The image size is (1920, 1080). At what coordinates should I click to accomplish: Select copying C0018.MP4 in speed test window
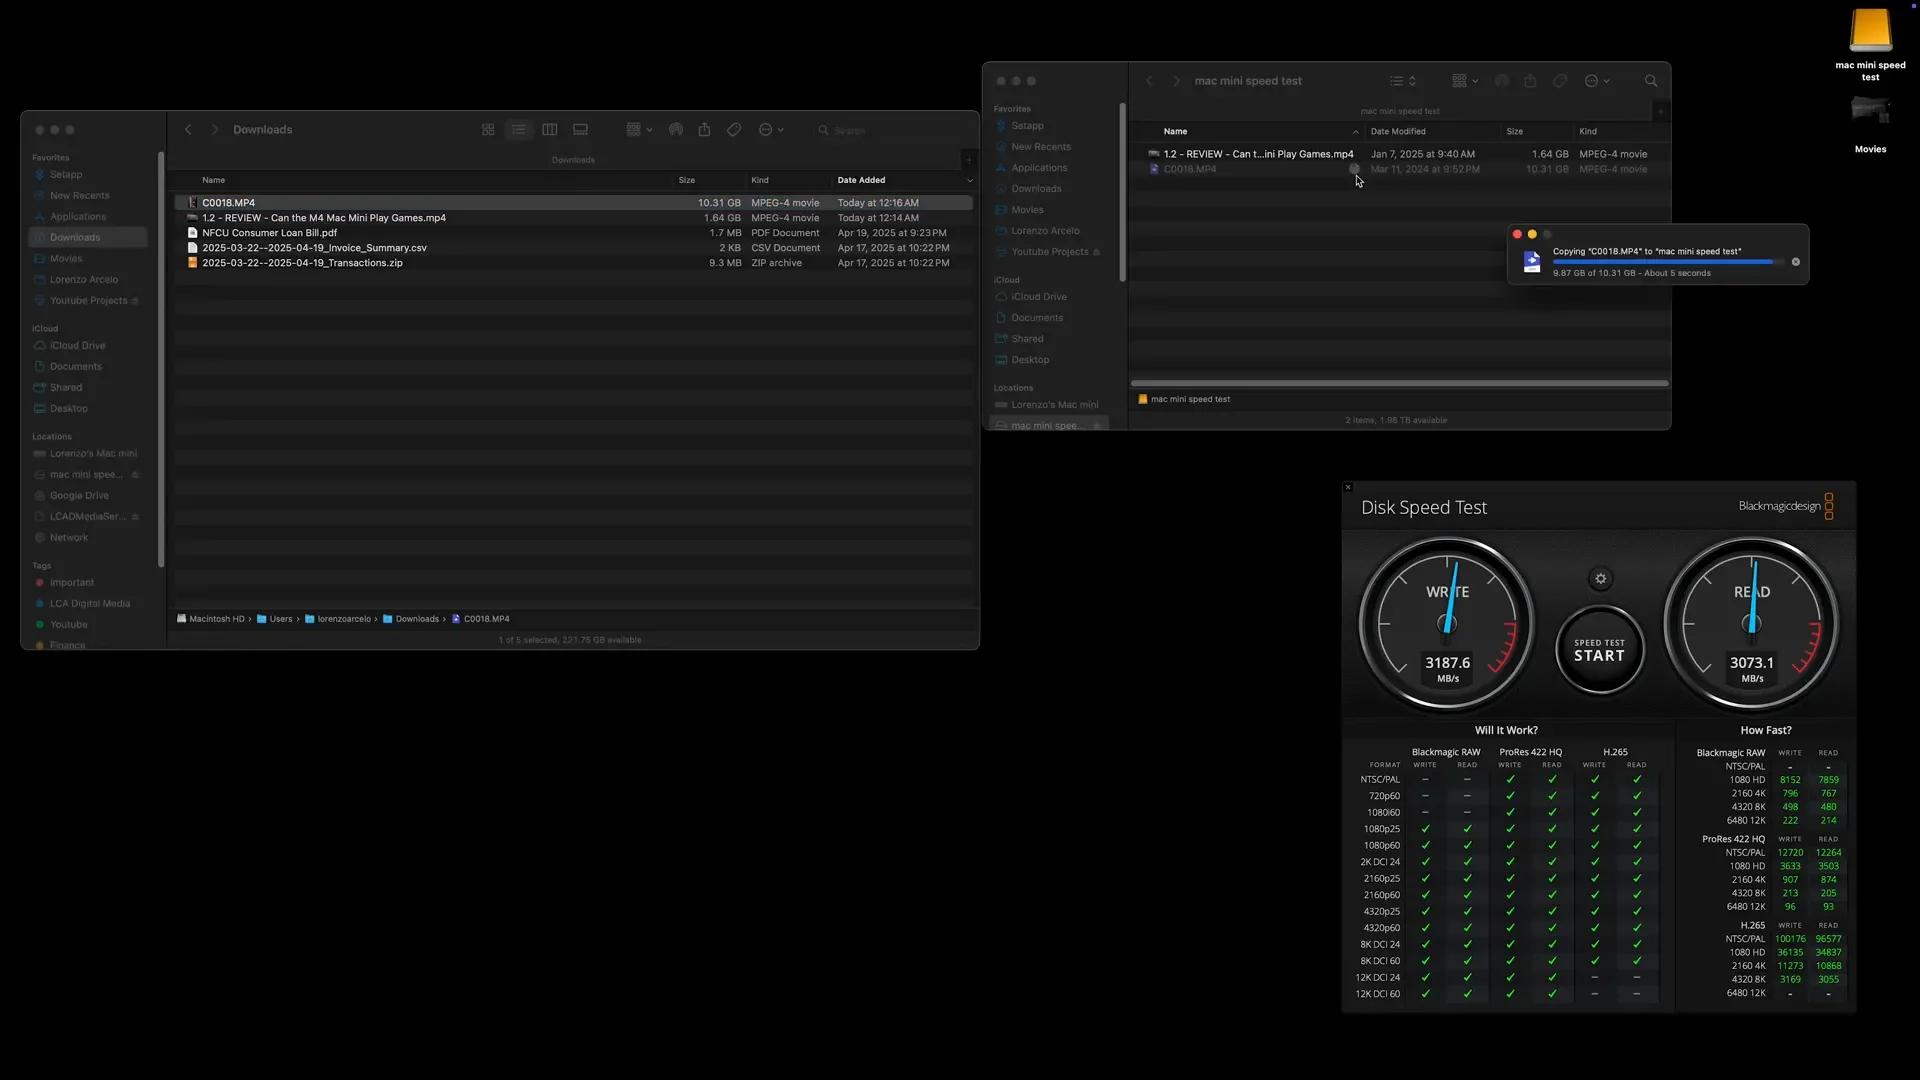tap(1399, 169)
